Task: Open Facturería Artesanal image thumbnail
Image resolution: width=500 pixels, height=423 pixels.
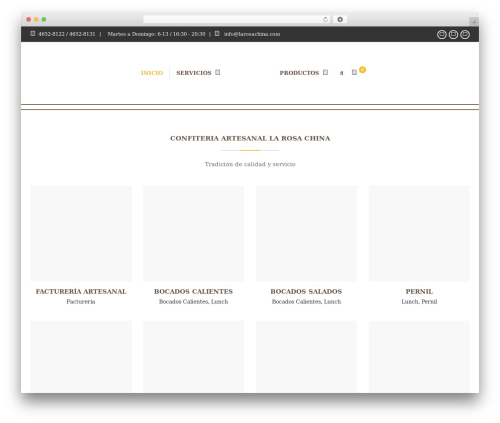Action: pyautogui.click(x=81, y=233)
